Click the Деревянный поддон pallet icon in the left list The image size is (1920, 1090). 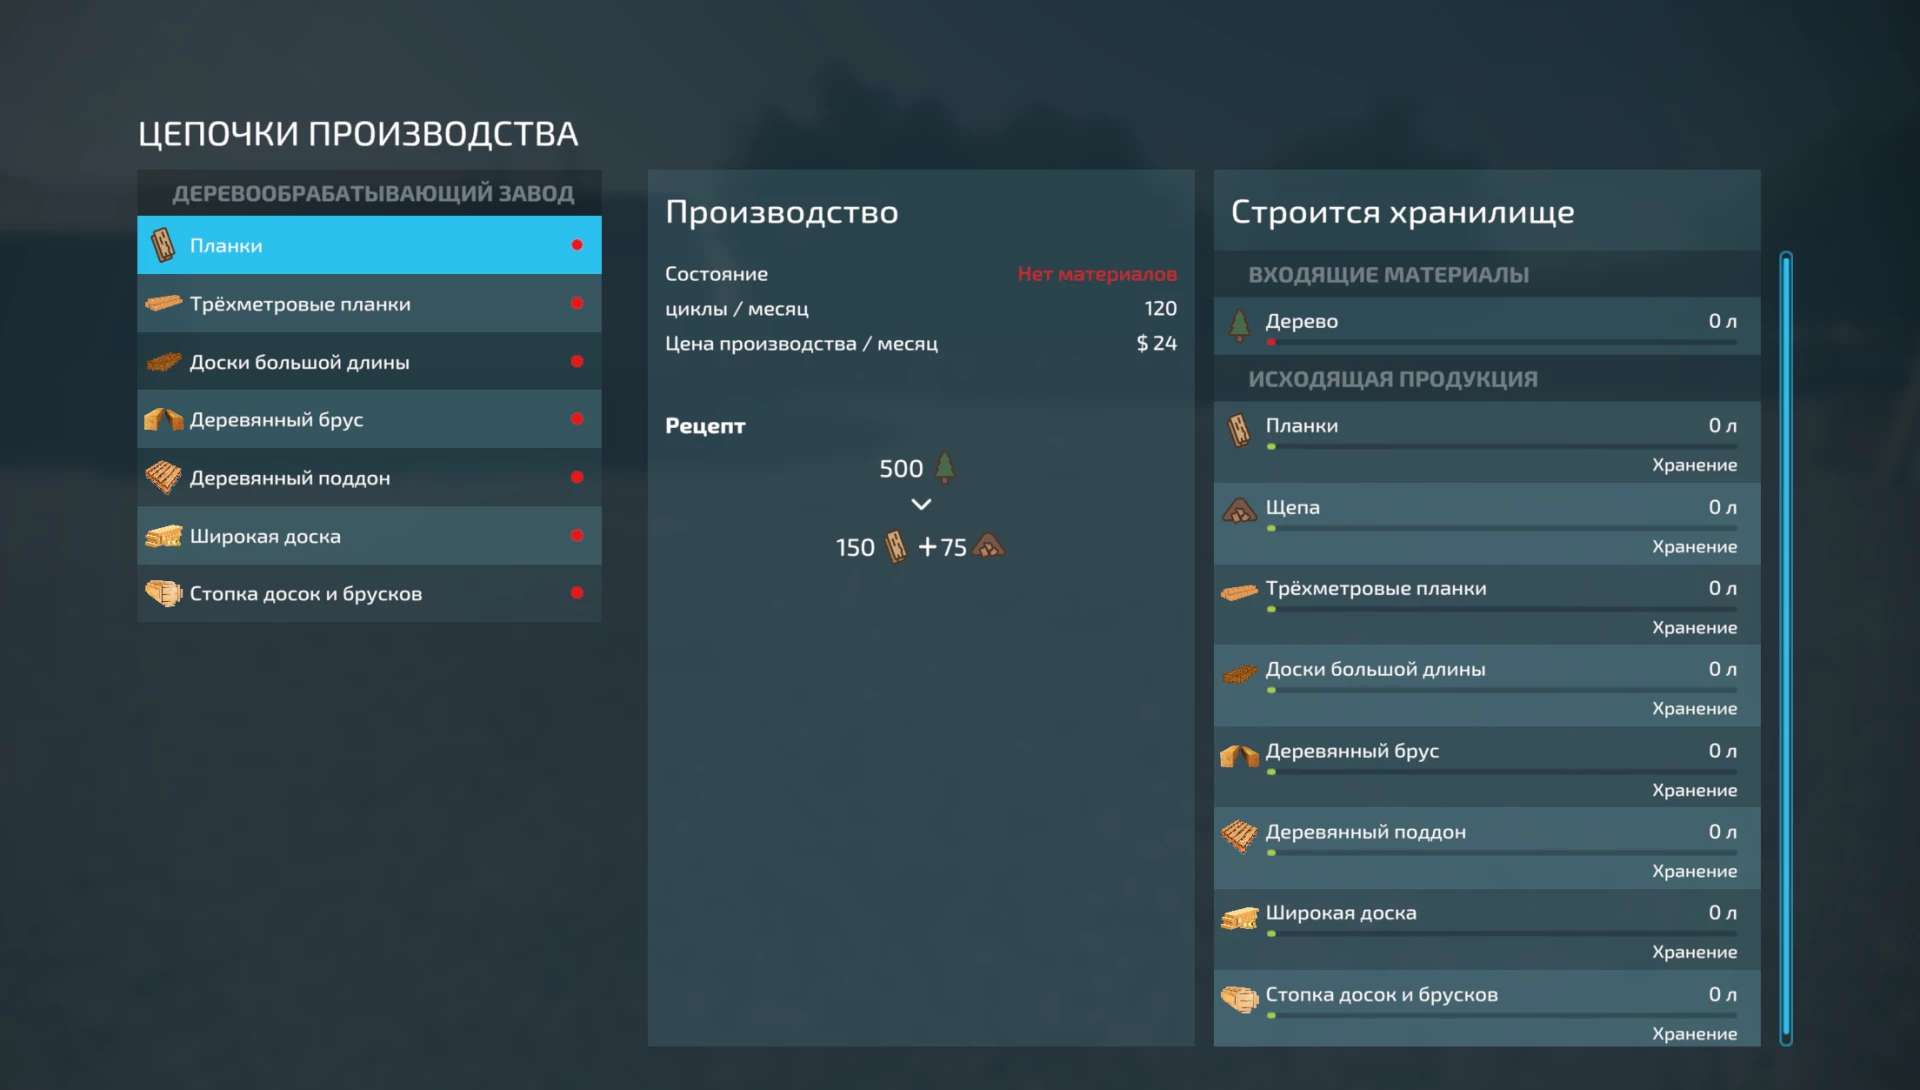pyautogui.click(x=163, y=478)
